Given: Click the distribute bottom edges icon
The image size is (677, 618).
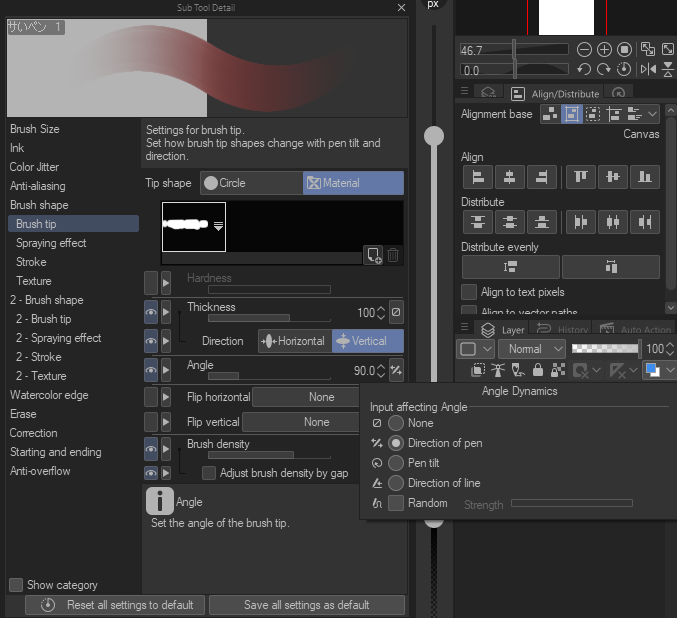Looking at the screenshot, I should point(541,222).
